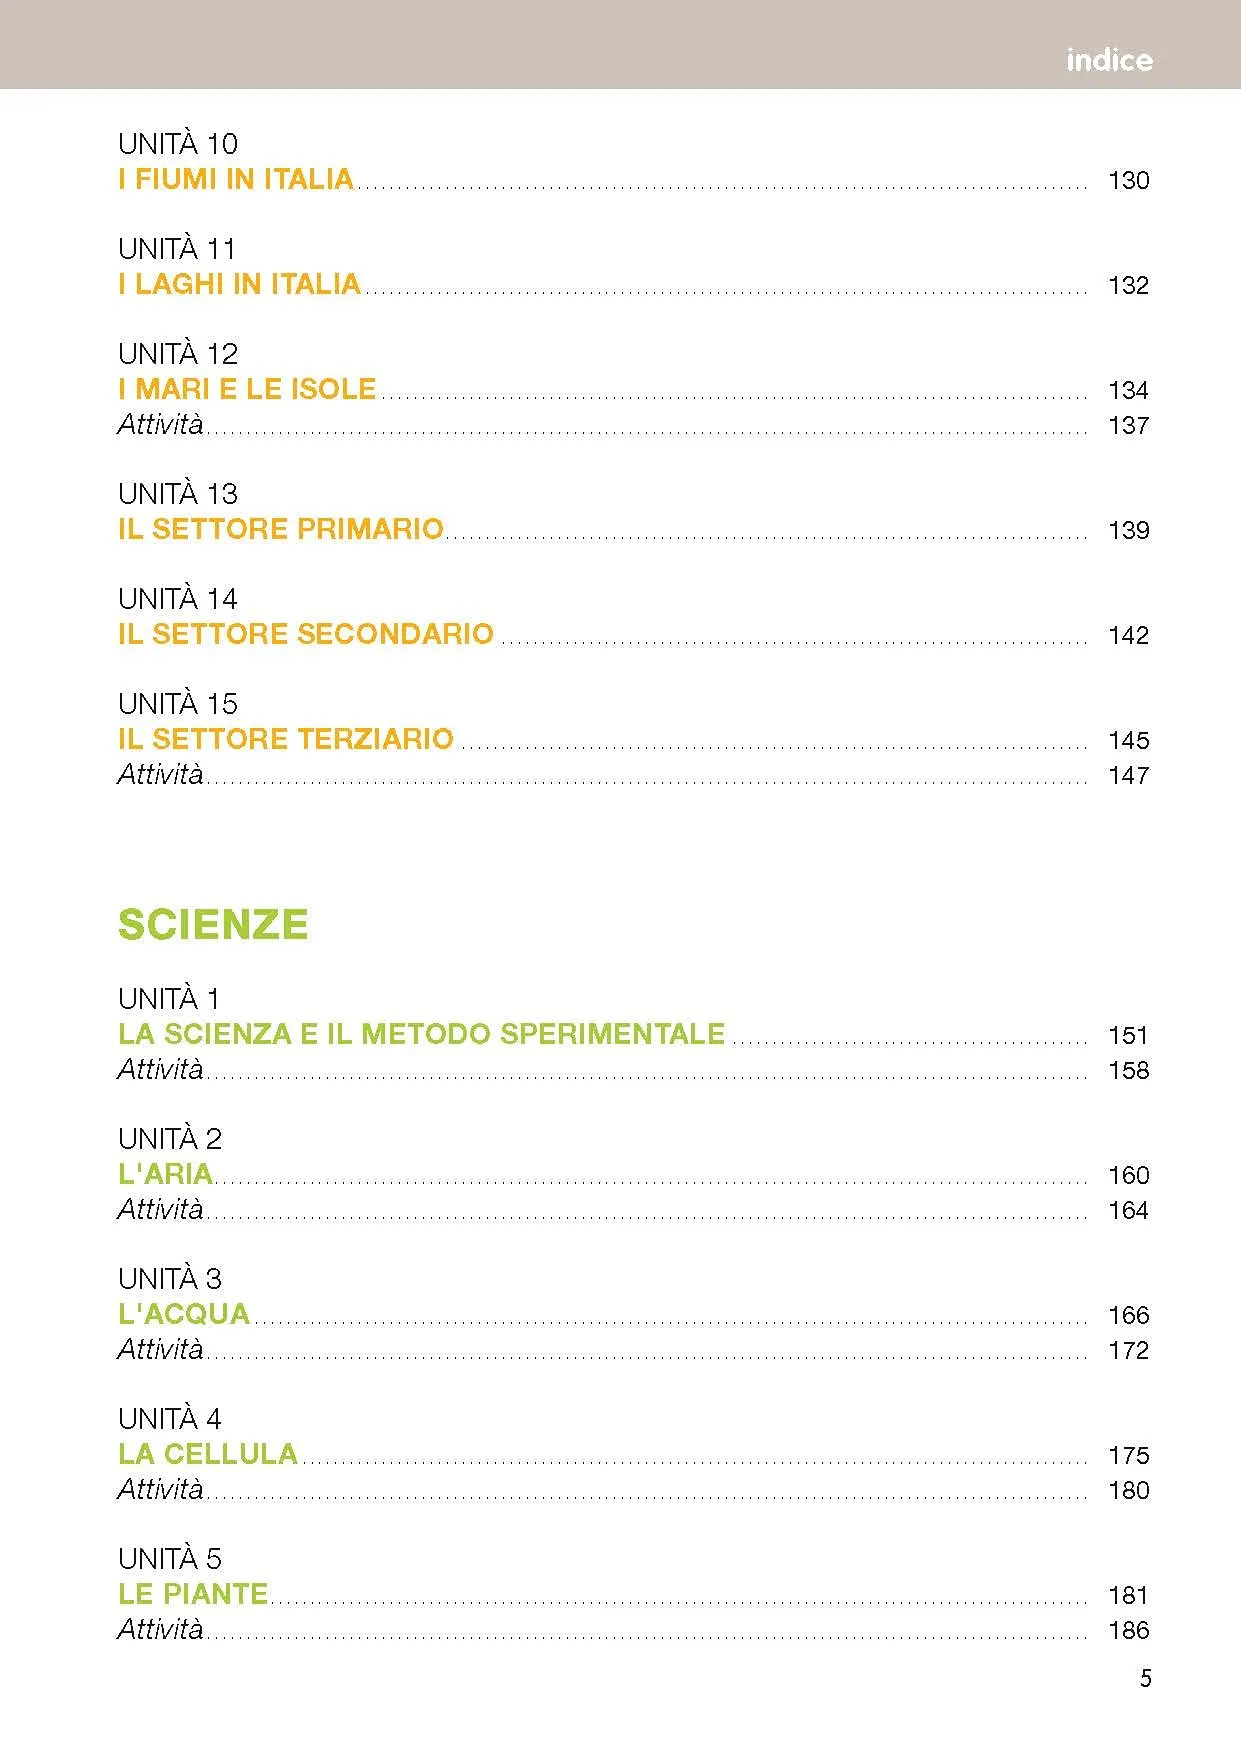Click the indice header label
Screen dimensions: 1241x1754
1109,60
